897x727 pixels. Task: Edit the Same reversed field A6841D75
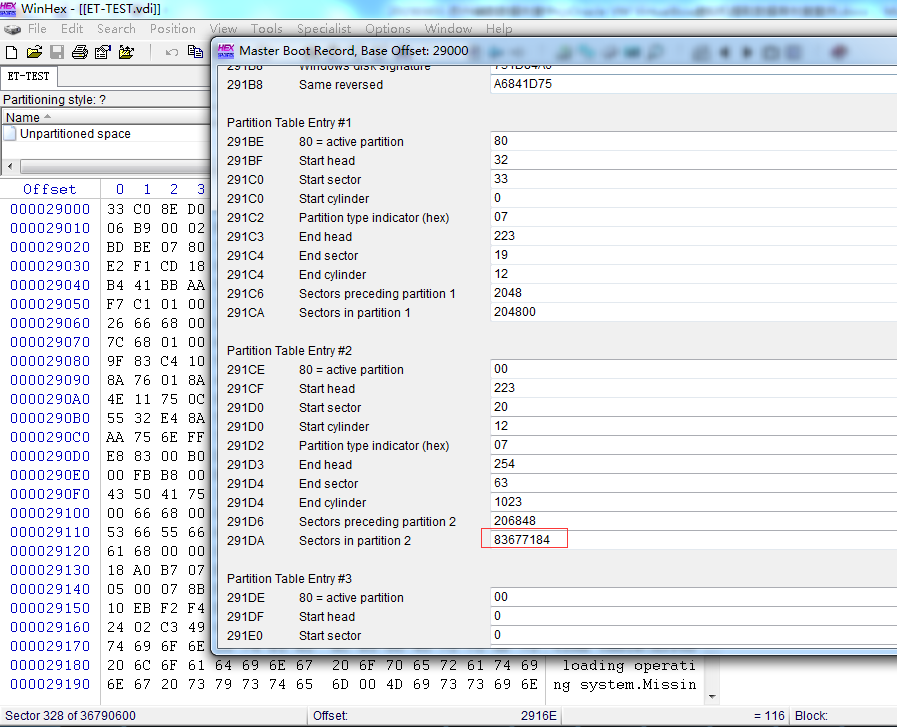693,84
